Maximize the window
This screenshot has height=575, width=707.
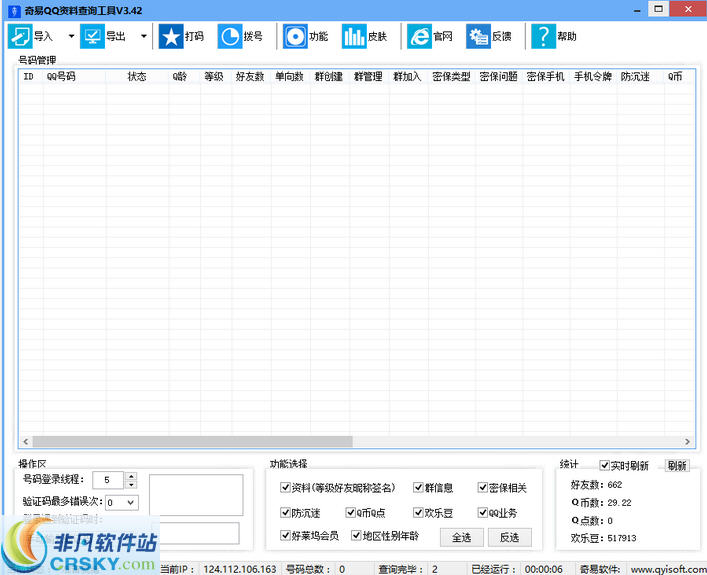658,9
